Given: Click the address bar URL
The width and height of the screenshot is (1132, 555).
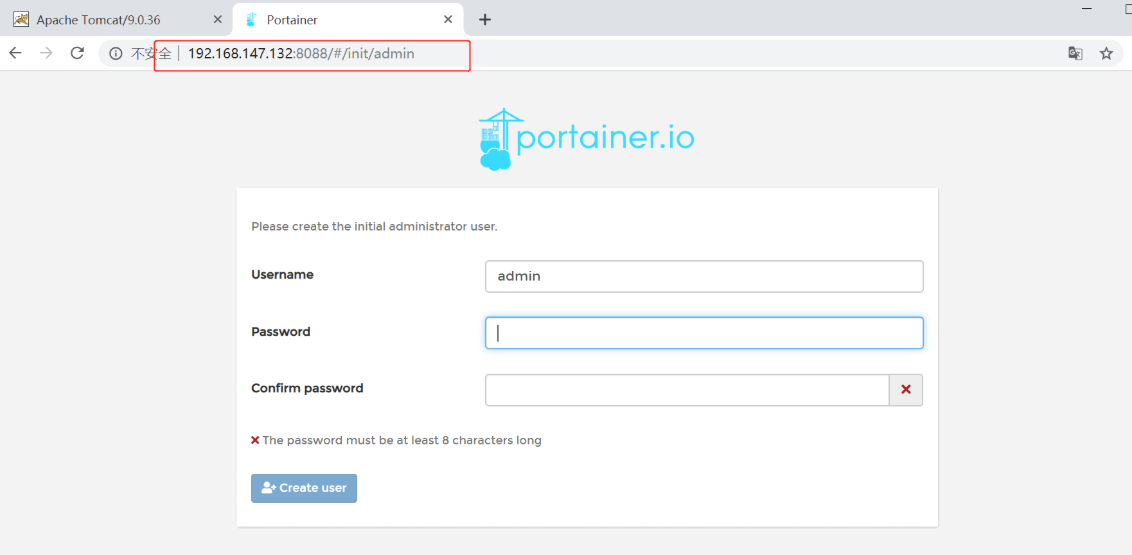Looking at the screenshot, I should (x=301, y=53).
